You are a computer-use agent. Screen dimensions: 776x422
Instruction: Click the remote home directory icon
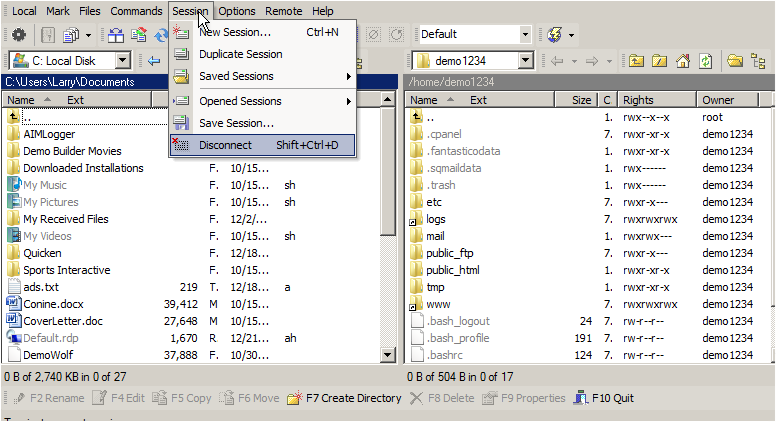683,61
